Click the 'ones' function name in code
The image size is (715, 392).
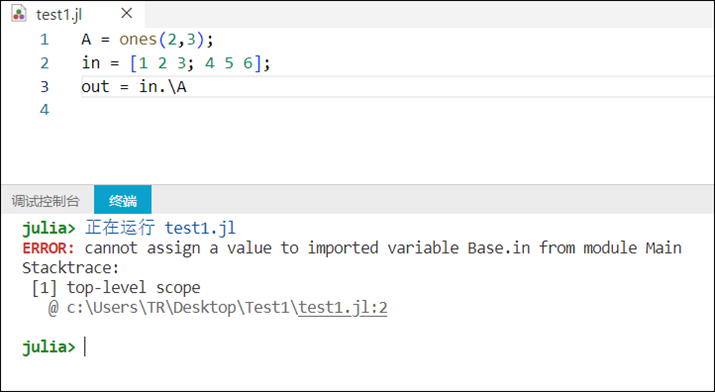tap(138, 40)
